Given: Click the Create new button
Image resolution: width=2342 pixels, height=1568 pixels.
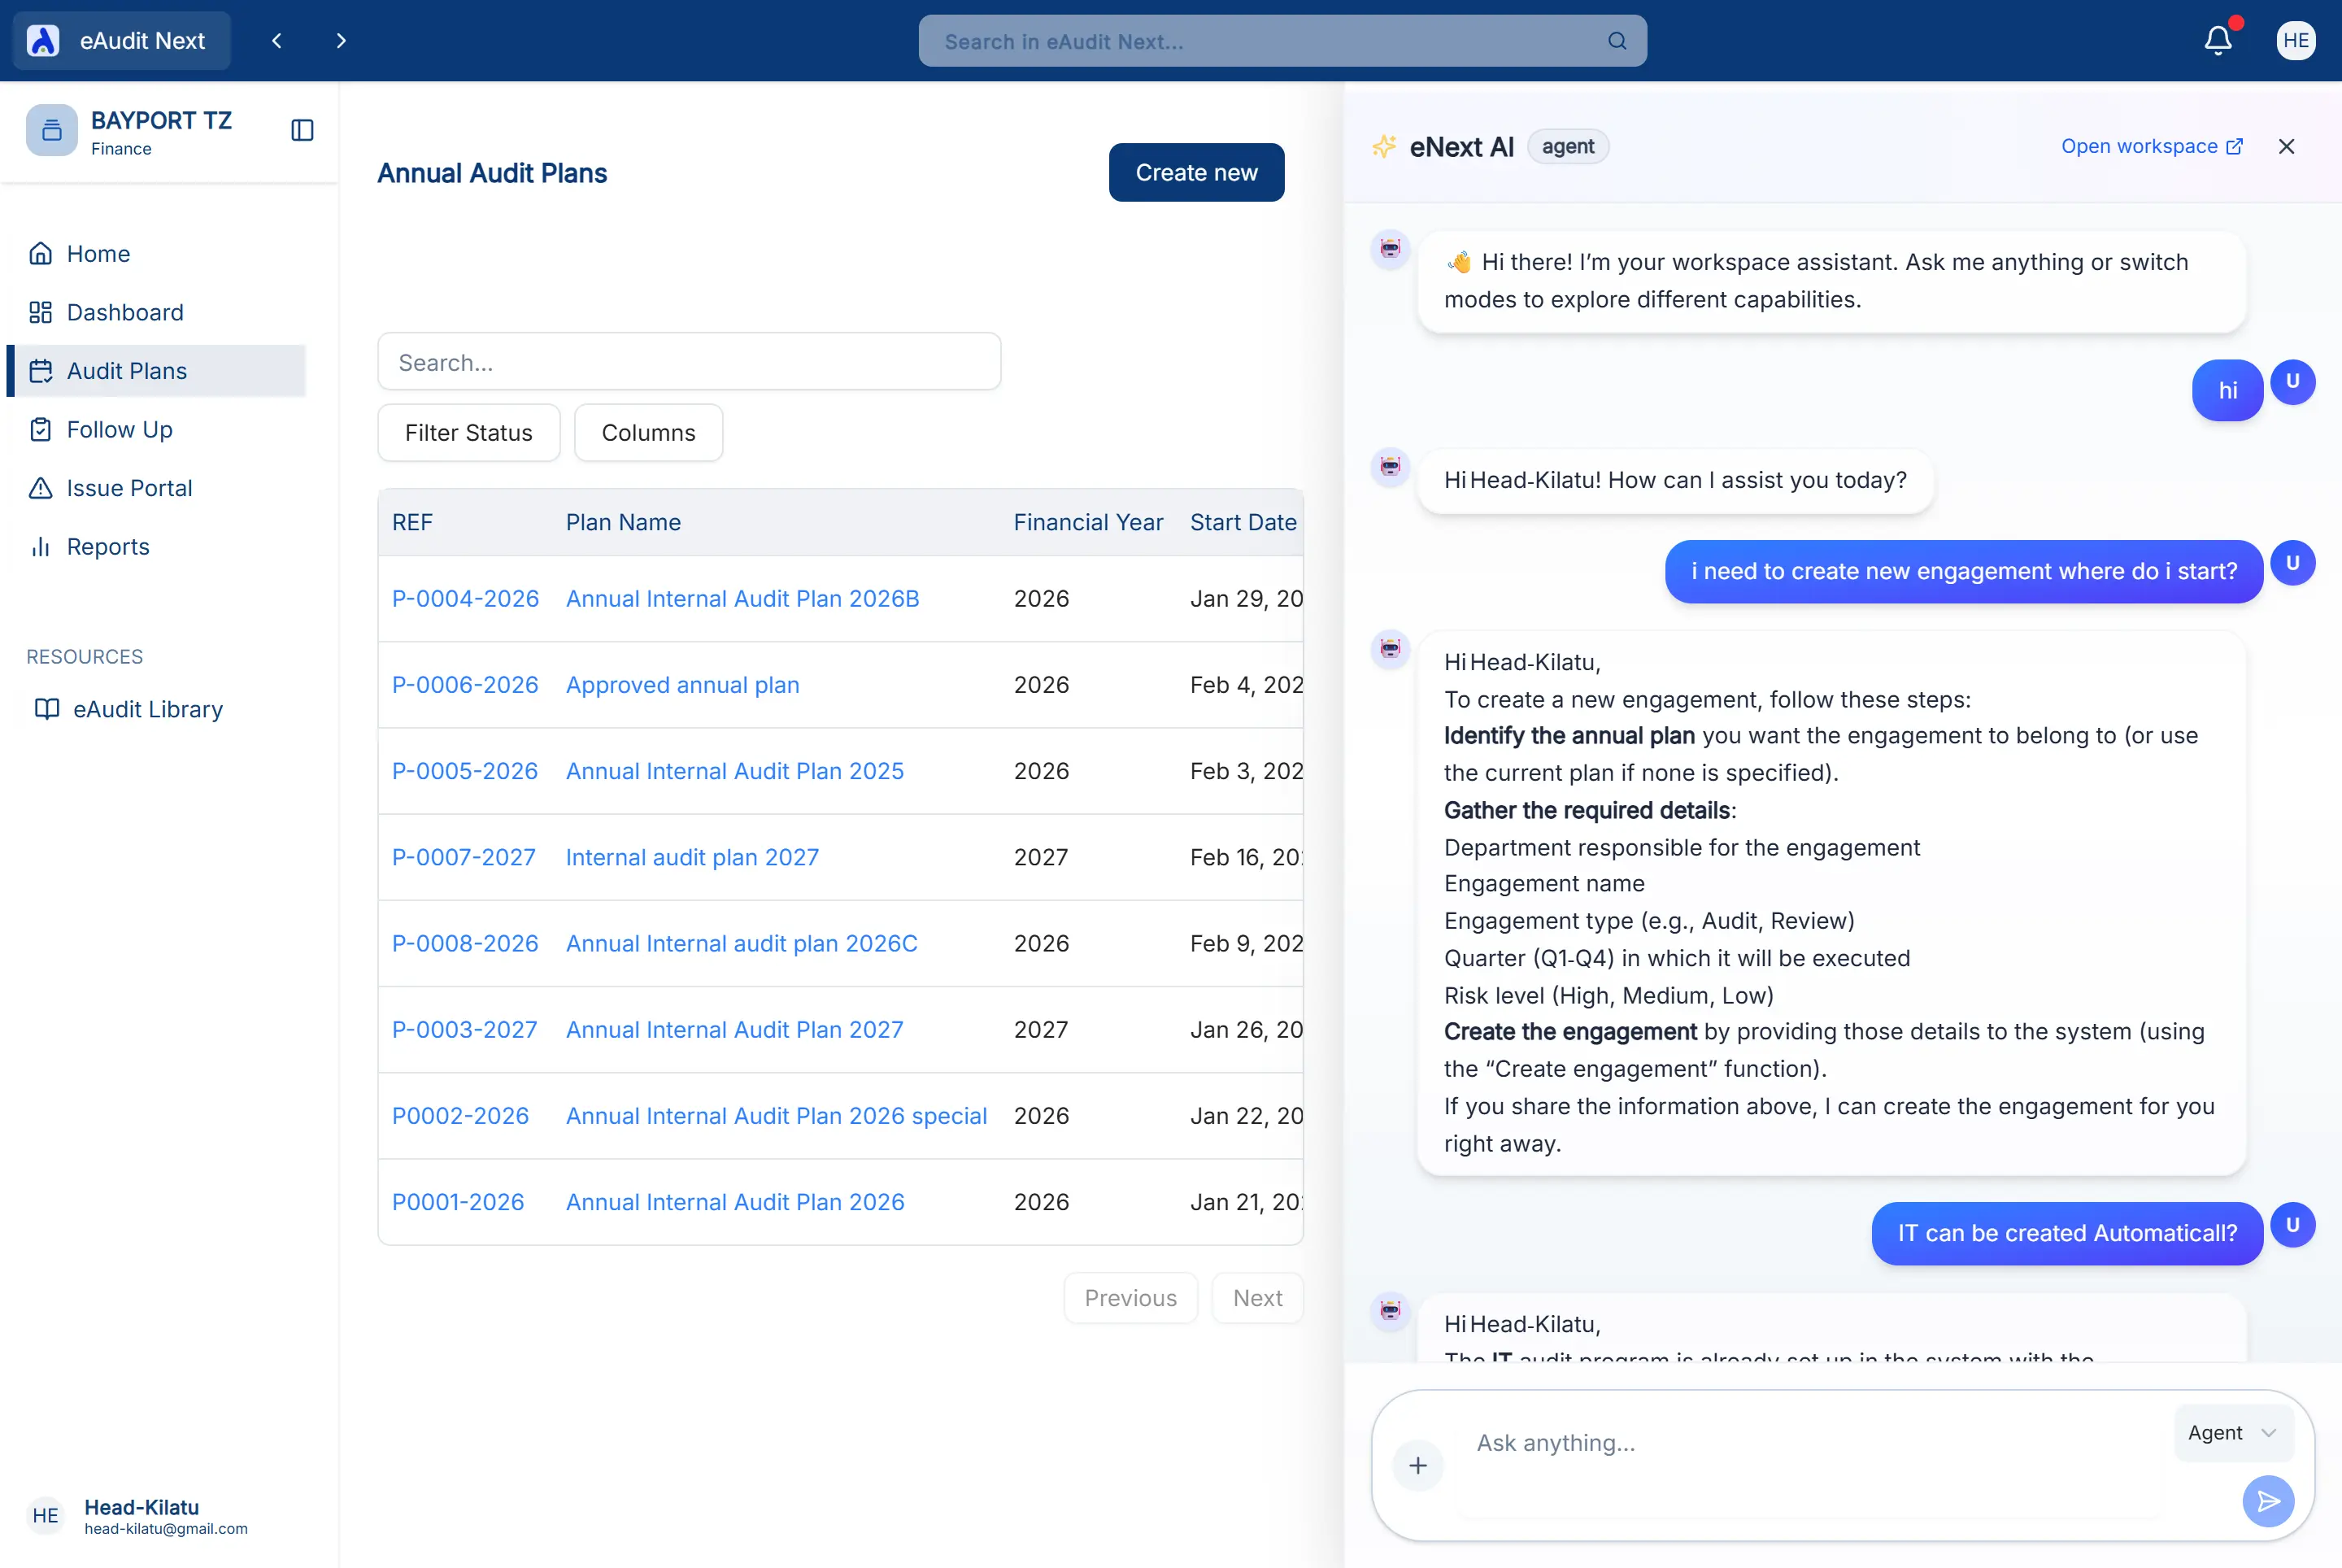Looking at the screenshot, I should [x=1196, y=172].
